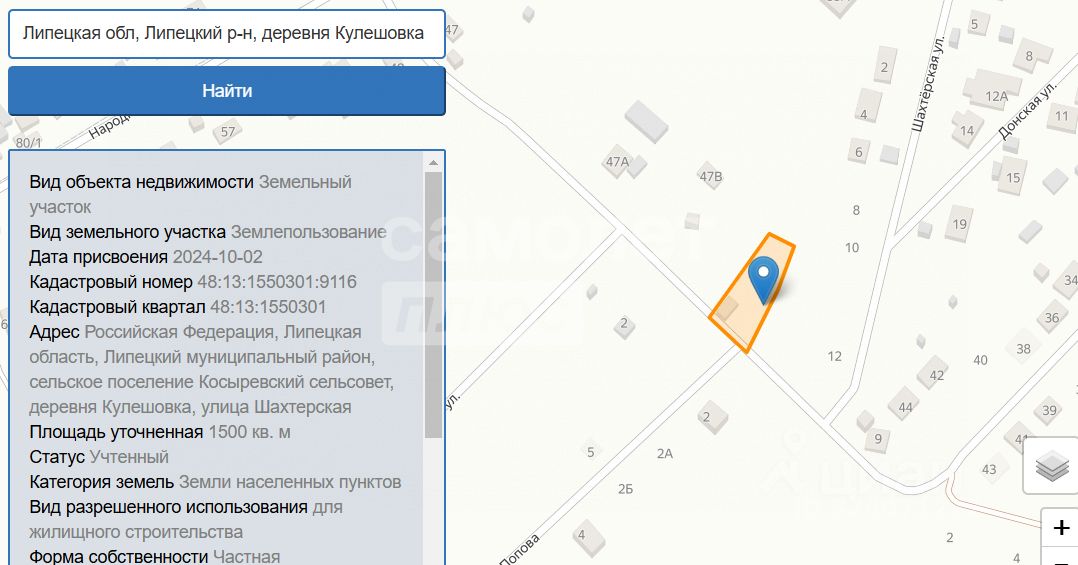Viewport: 1078px width, 565px height.
Task: Click the blue location pin marker
Action: tap(763, 280)
